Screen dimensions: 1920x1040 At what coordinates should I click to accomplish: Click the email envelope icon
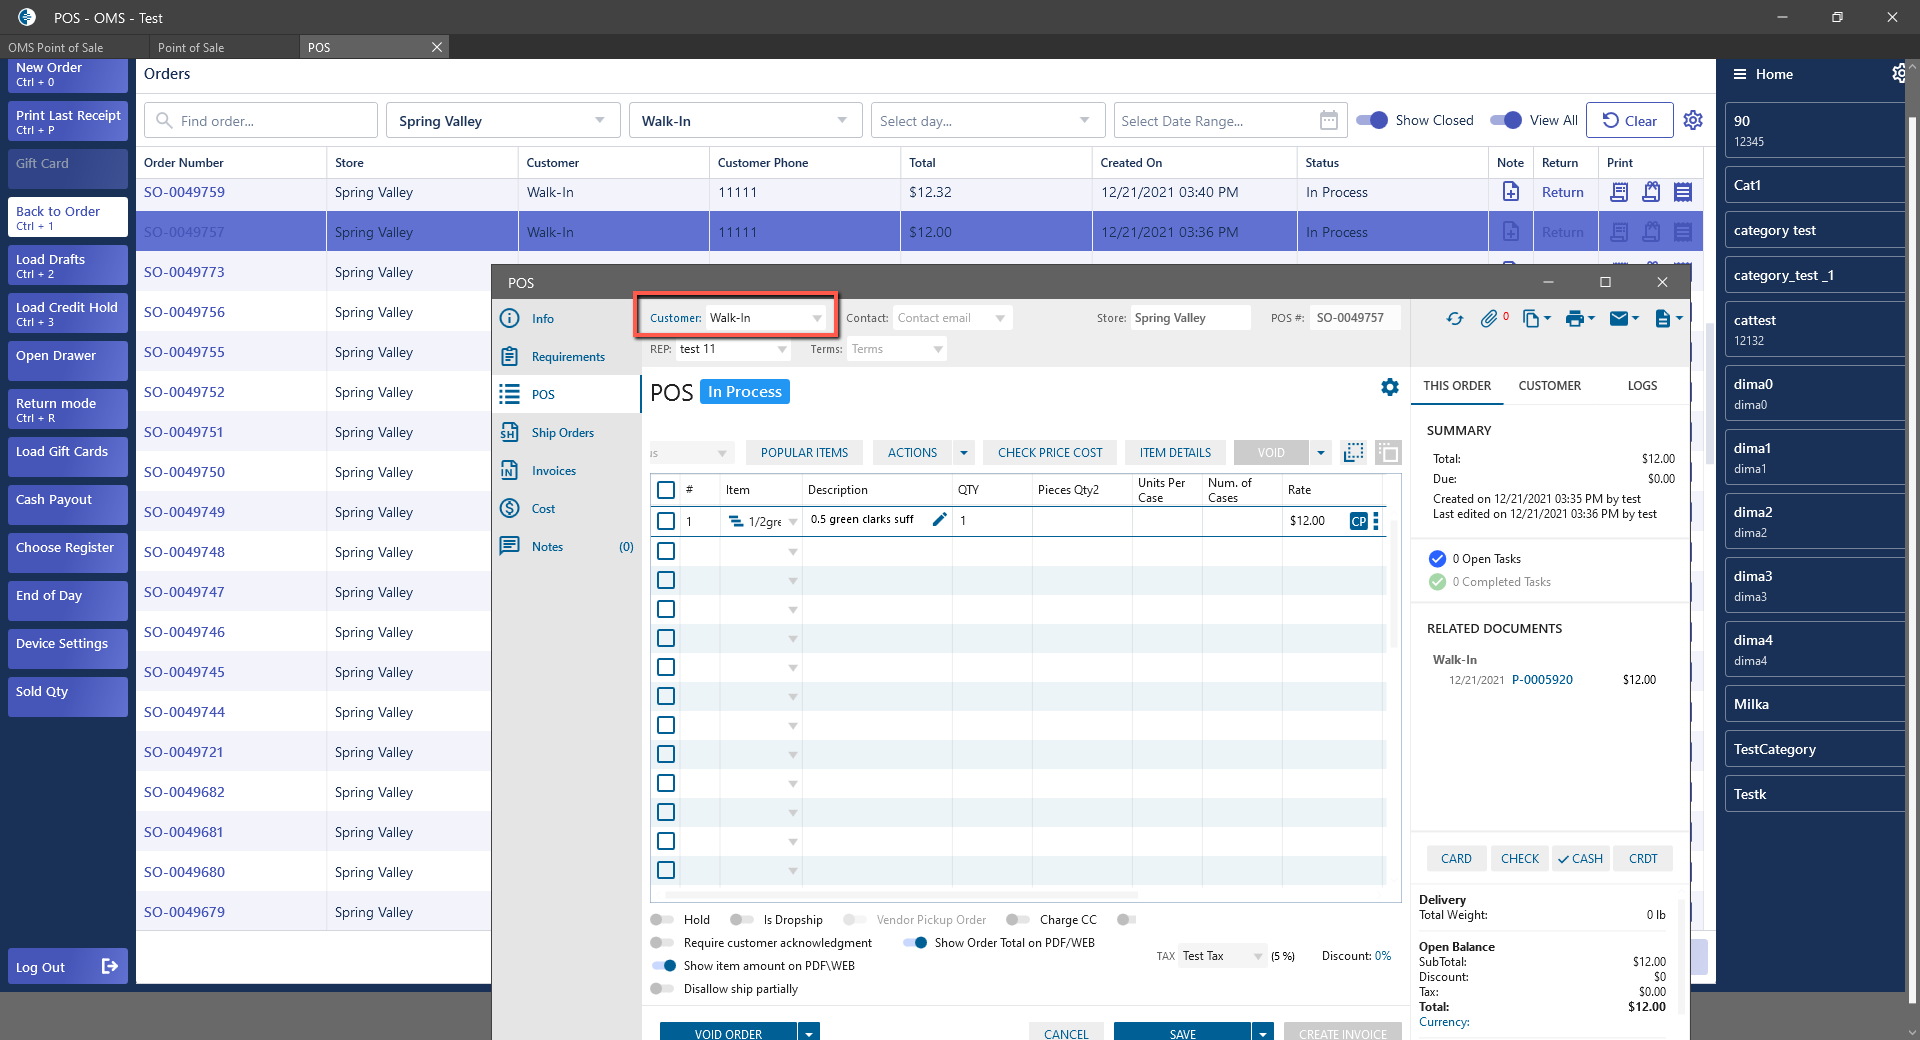coord(1619,319)
